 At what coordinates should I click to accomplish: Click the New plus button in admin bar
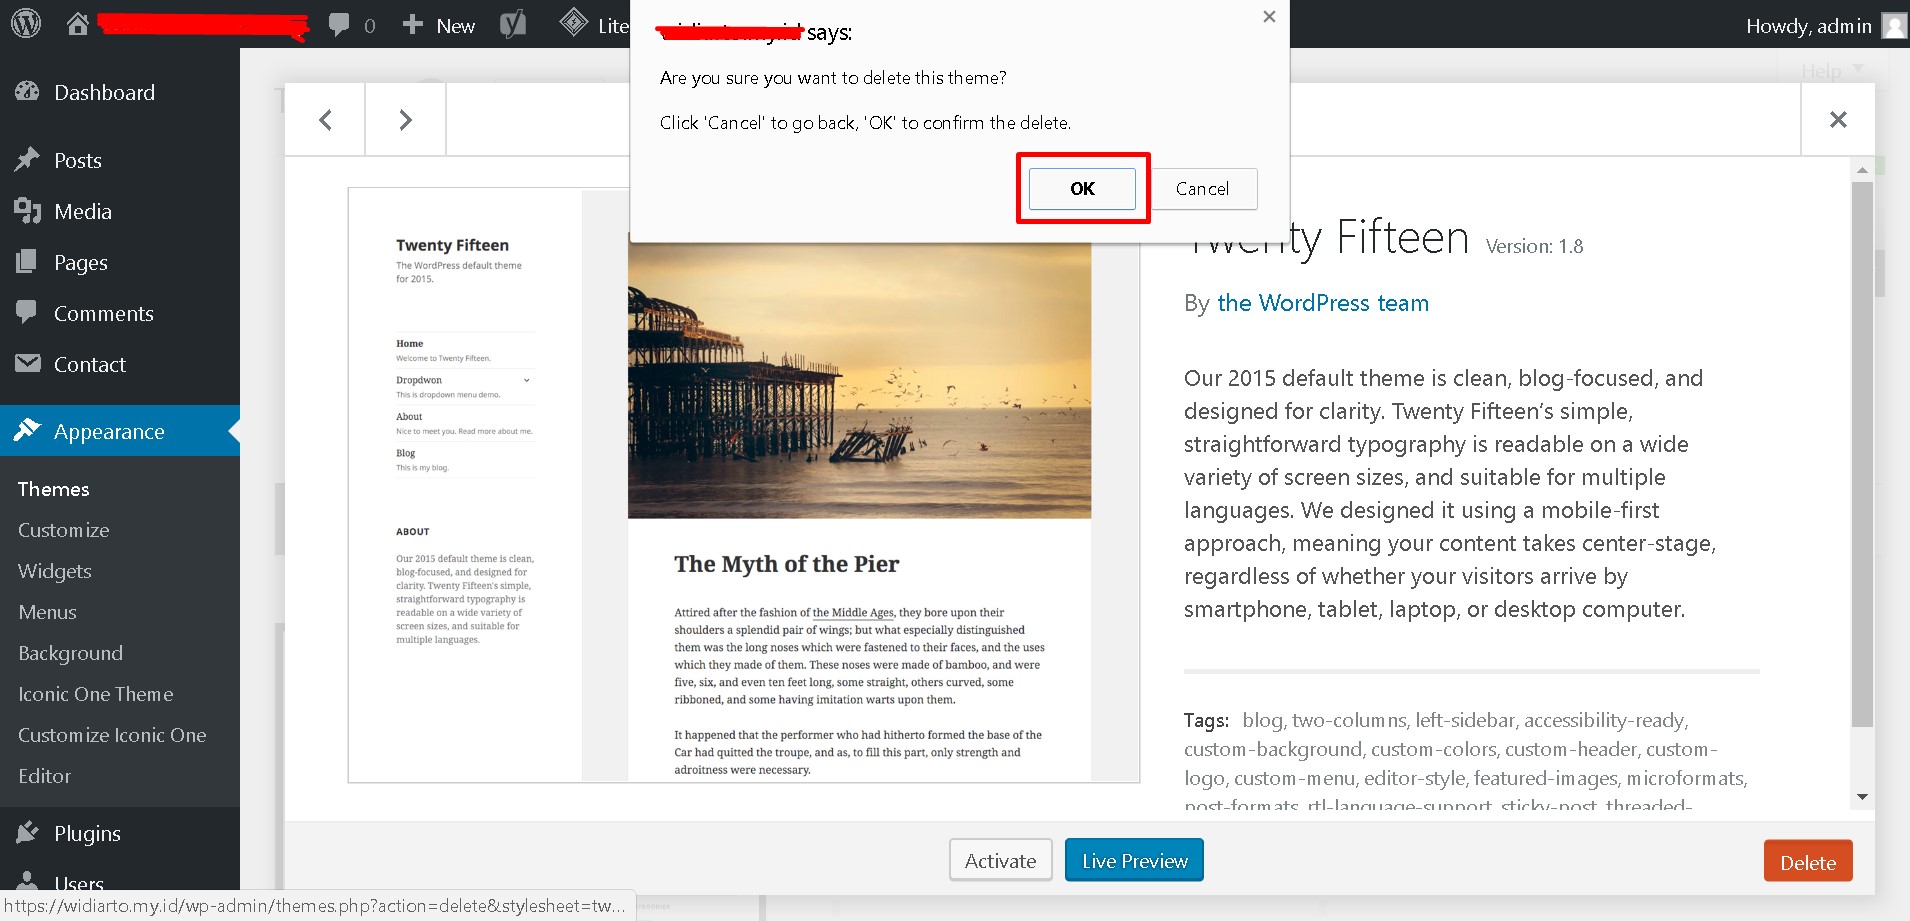438,25
